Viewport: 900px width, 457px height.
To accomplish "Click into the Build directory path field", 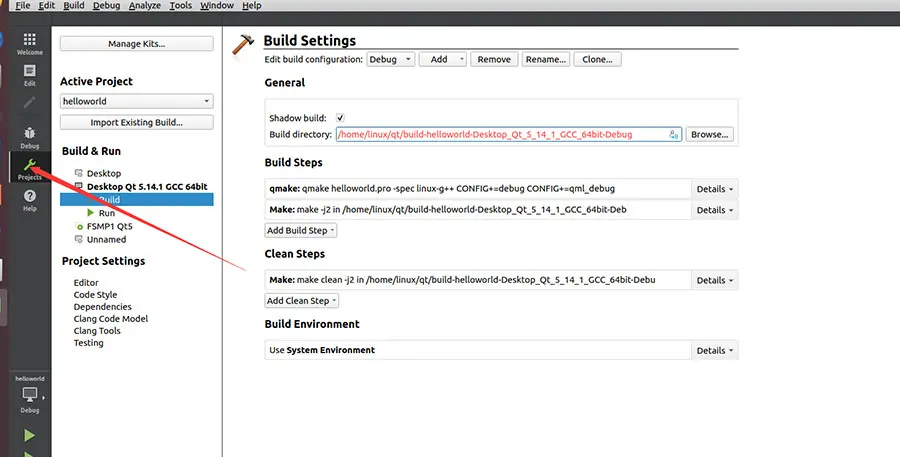I will [509, 134].
